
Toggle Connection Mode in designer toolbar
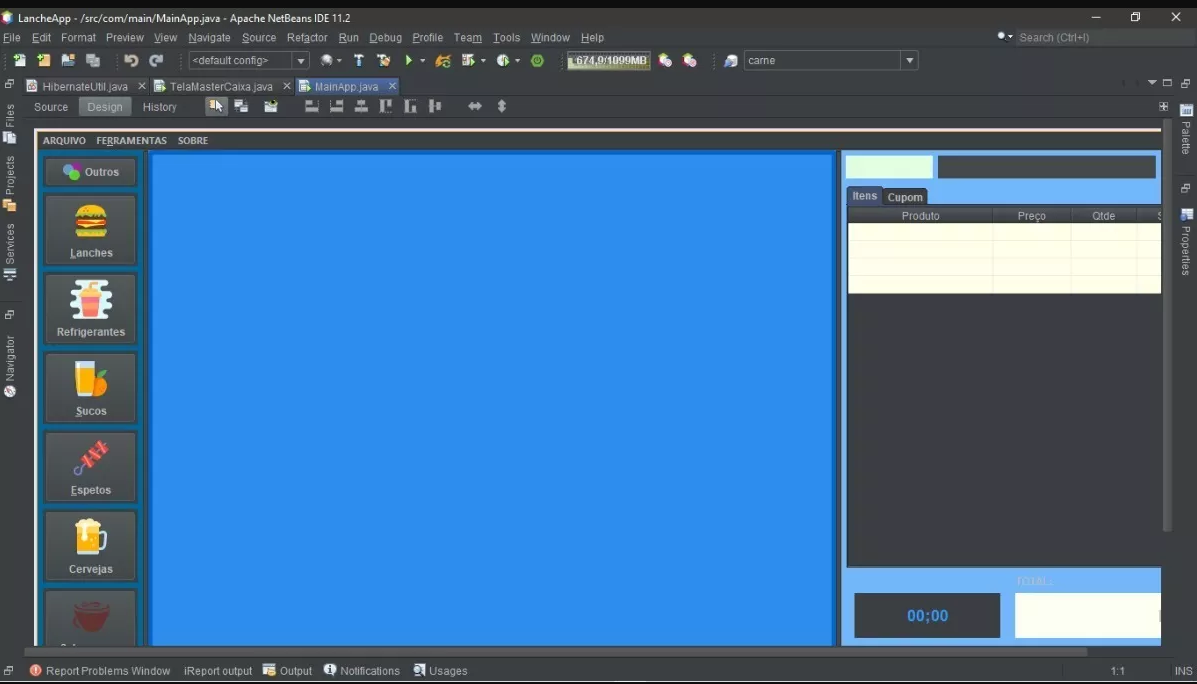(x=241, y=107)
